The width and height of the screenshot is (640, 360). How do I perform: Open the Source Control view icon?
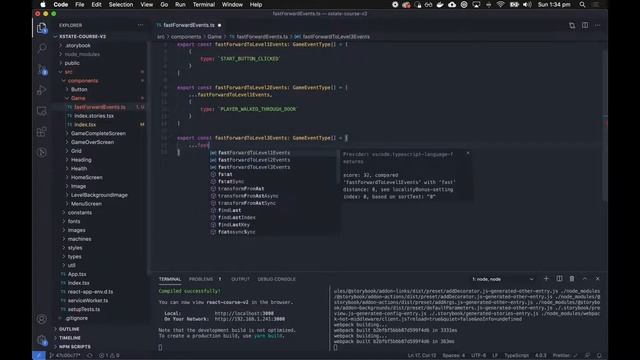click(42, 69)
